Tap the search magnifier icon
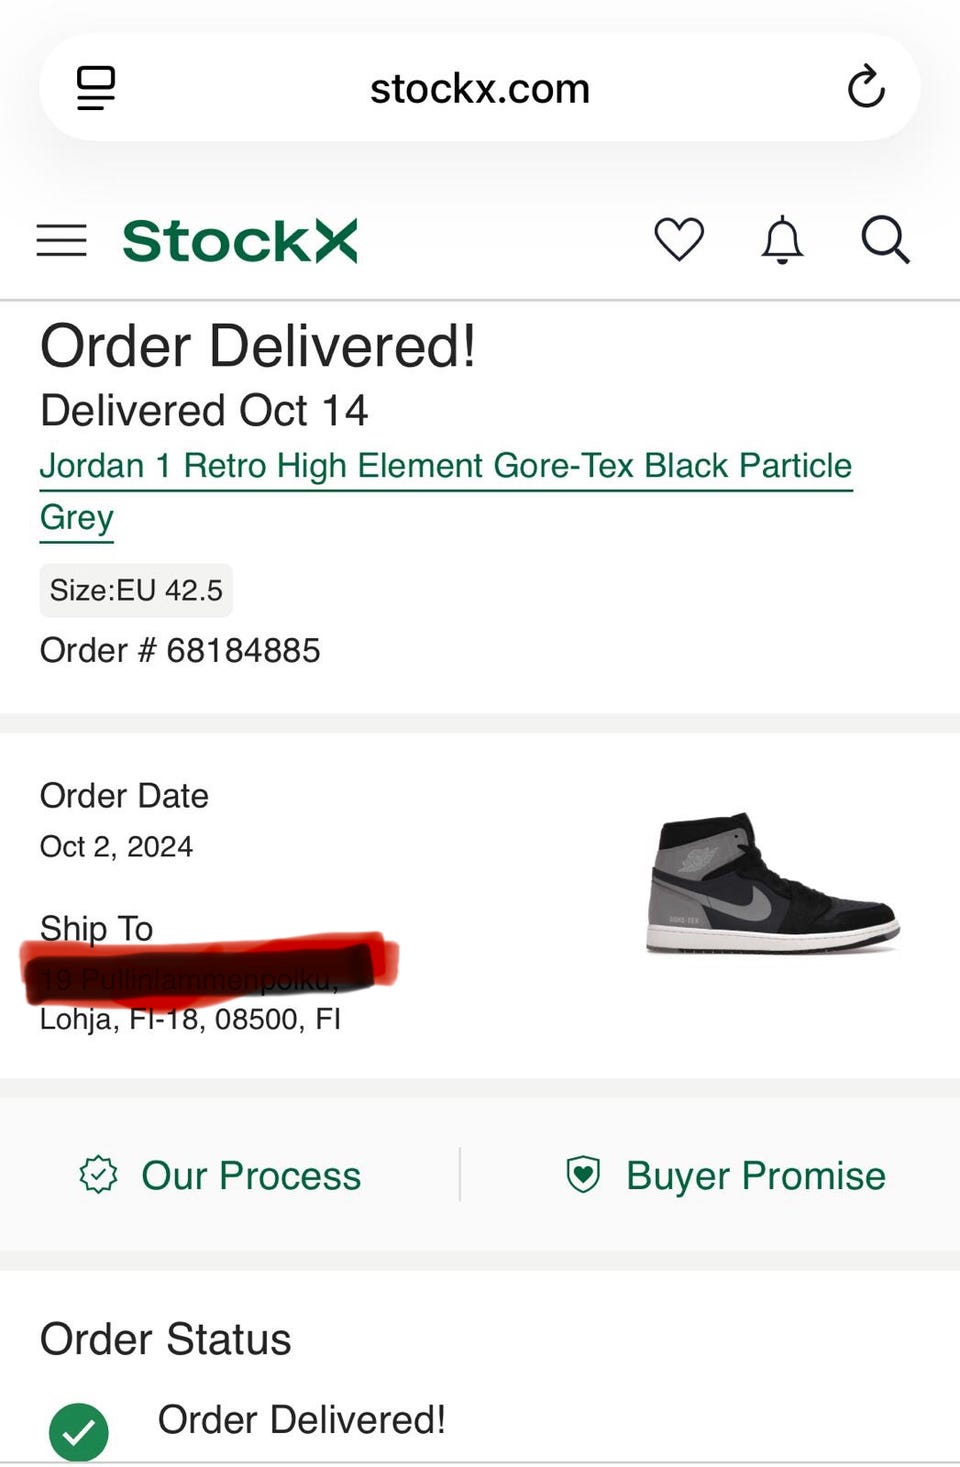Image resolution: width=960 pixels, height=1467 pixels. [885, 240]
